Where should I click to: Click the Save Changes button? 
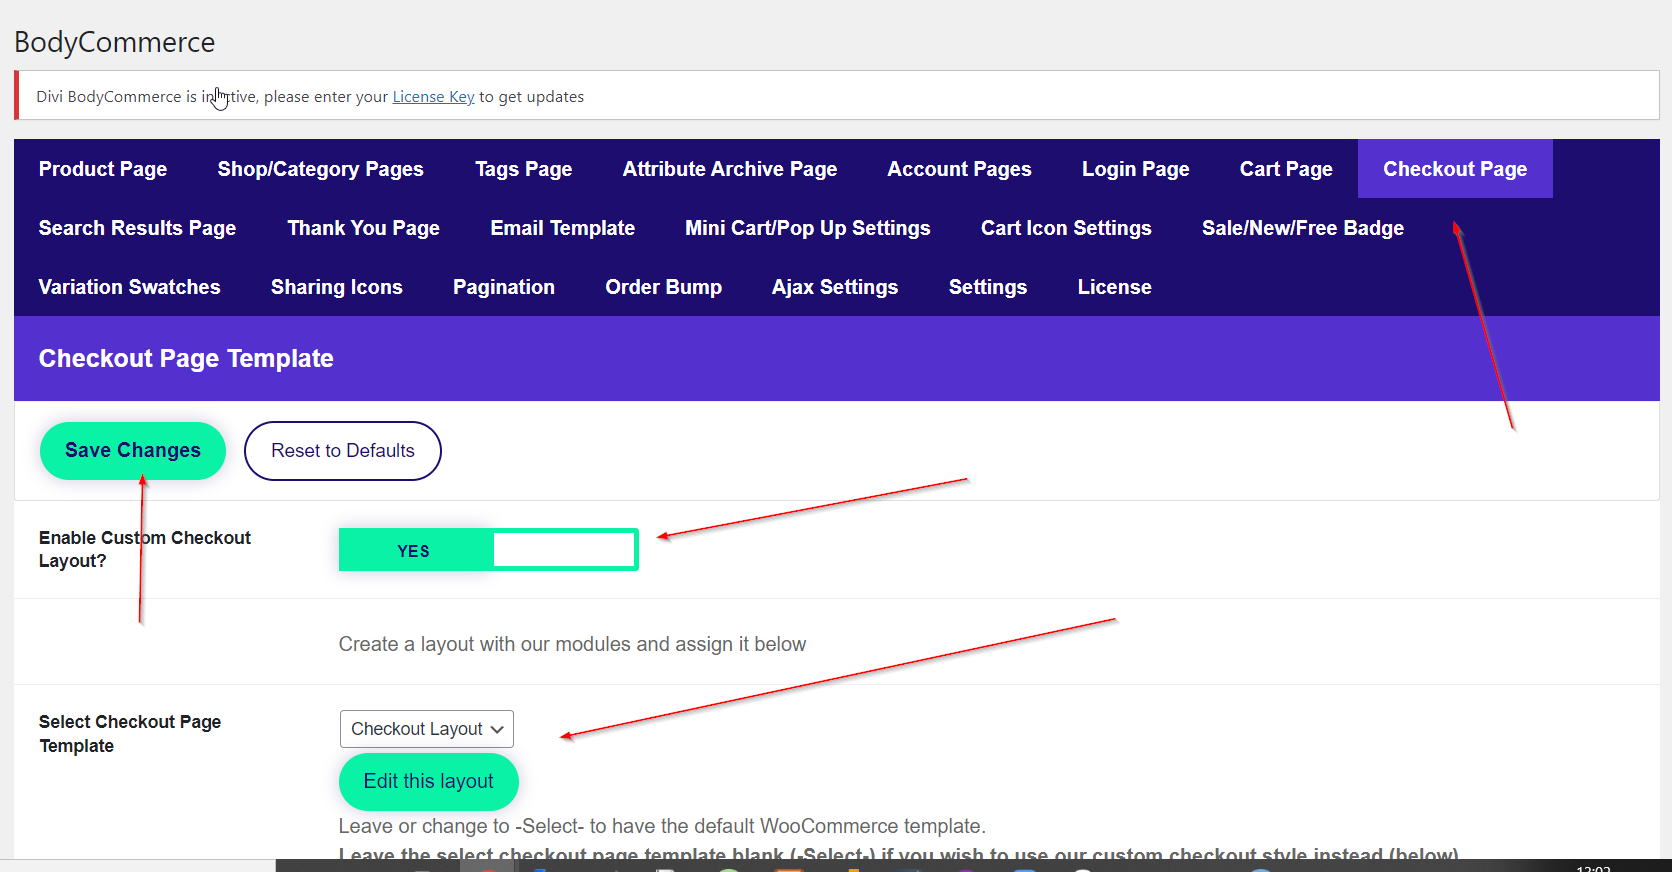tap(133, 451)
